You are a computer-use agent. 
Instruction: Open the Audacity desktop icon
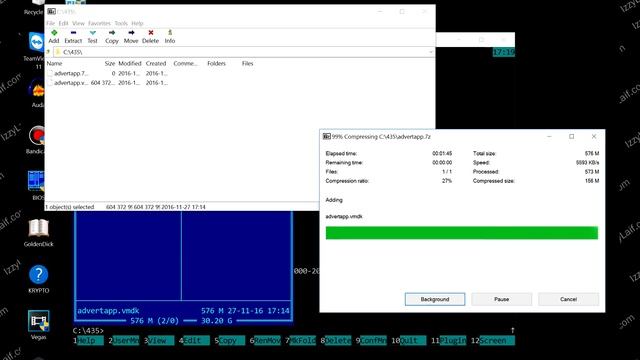(36, 90)
